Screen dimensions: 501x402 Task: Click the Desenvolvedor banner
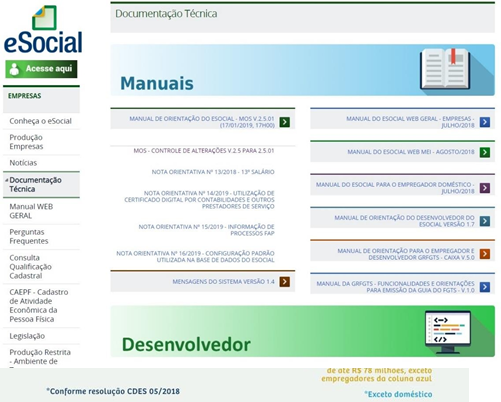tap(302, 331)
